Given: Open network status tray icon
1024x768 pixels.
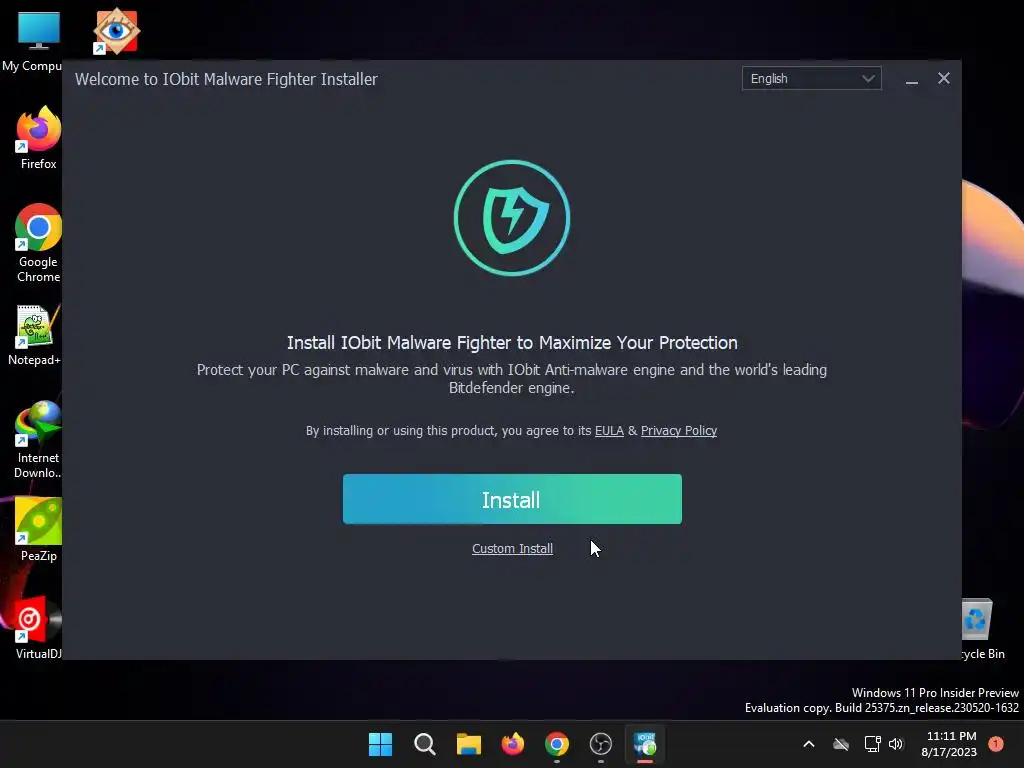Looking at the screenshot, I should coord(872,744).
